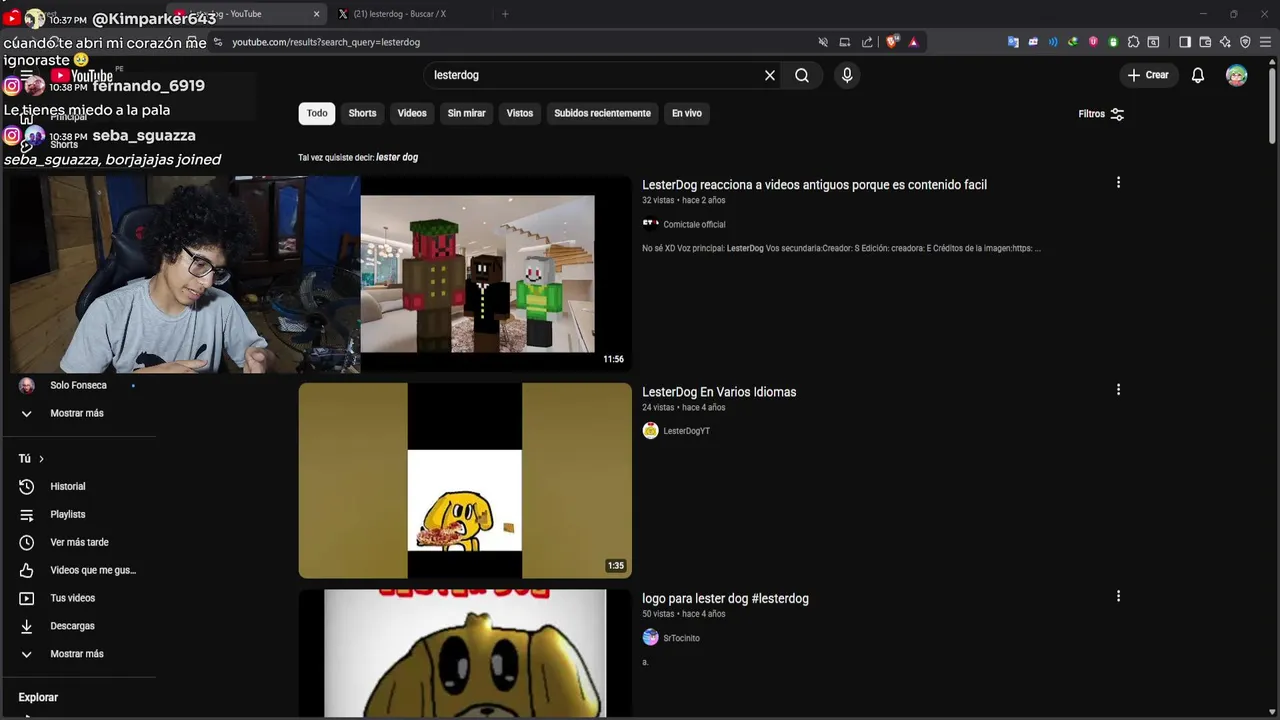Open the SrTocinito channel

(681, 638)
